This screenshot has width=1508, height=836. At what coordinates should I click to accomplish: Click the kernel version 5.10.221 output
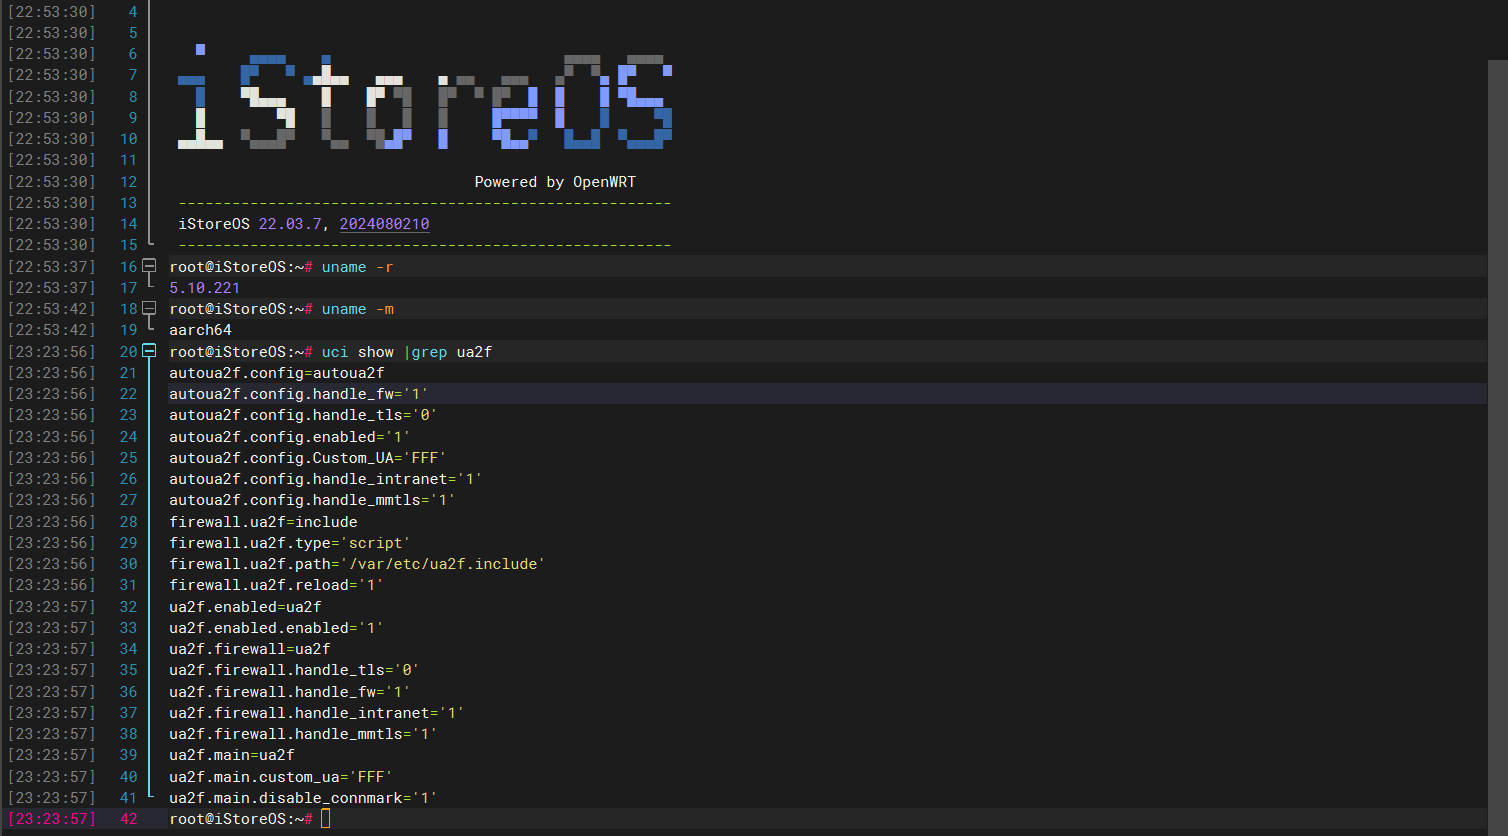[x=204, y=288]
